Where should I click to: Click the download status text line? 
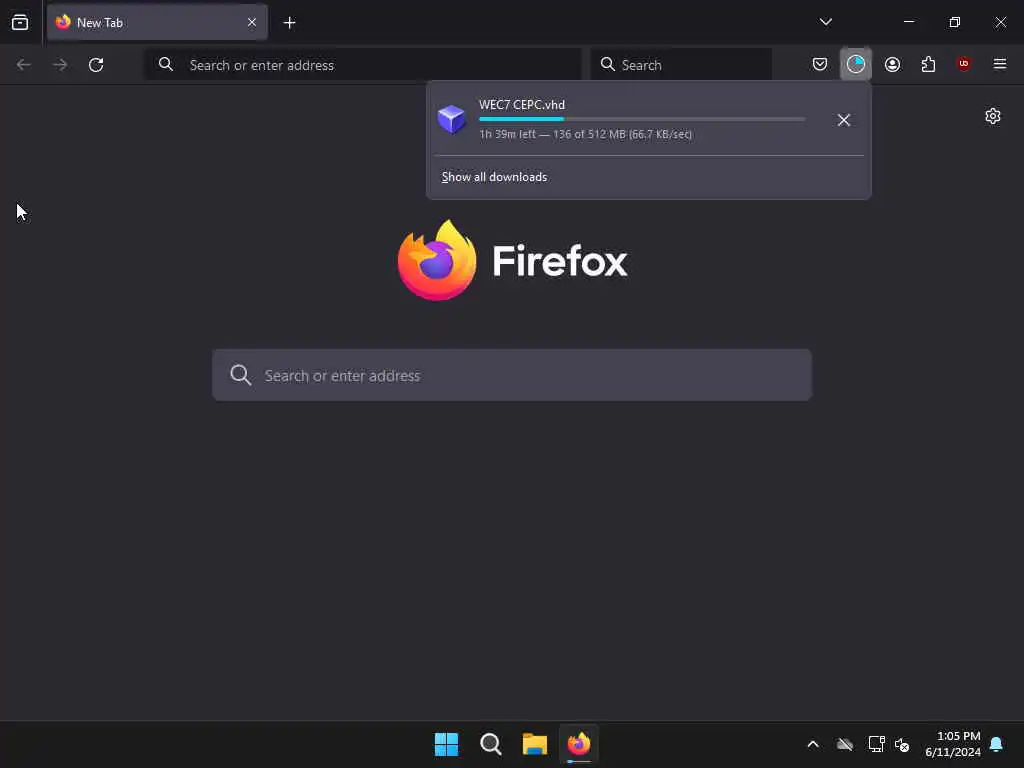click(585, 135)
